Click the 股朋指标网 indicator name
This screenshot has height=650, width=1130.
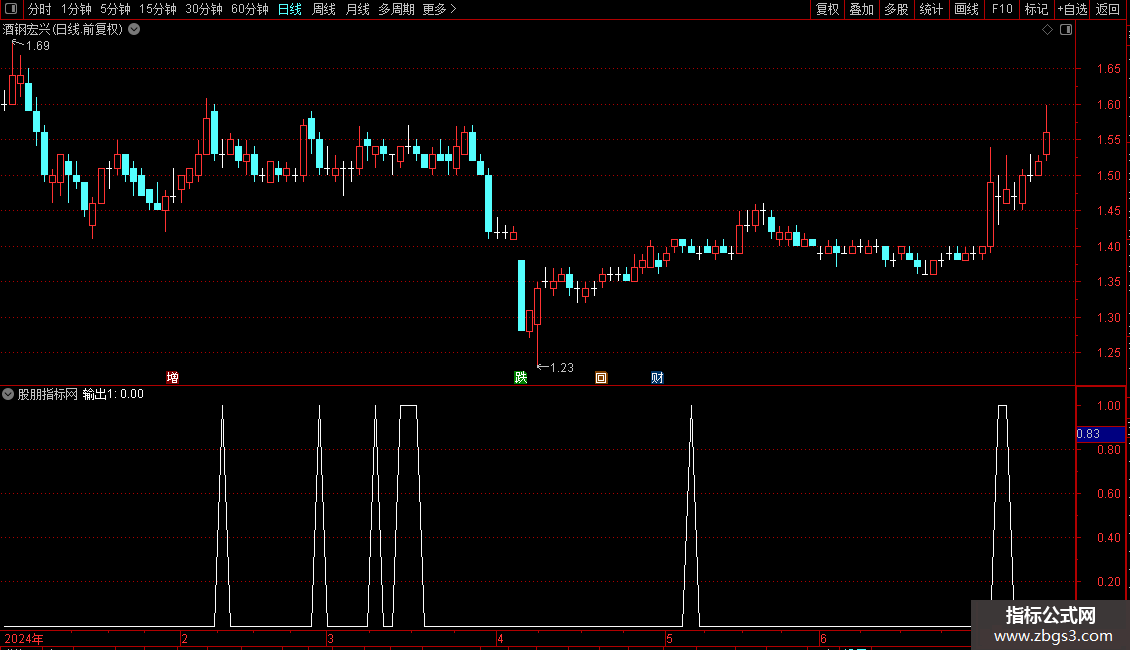48,394
